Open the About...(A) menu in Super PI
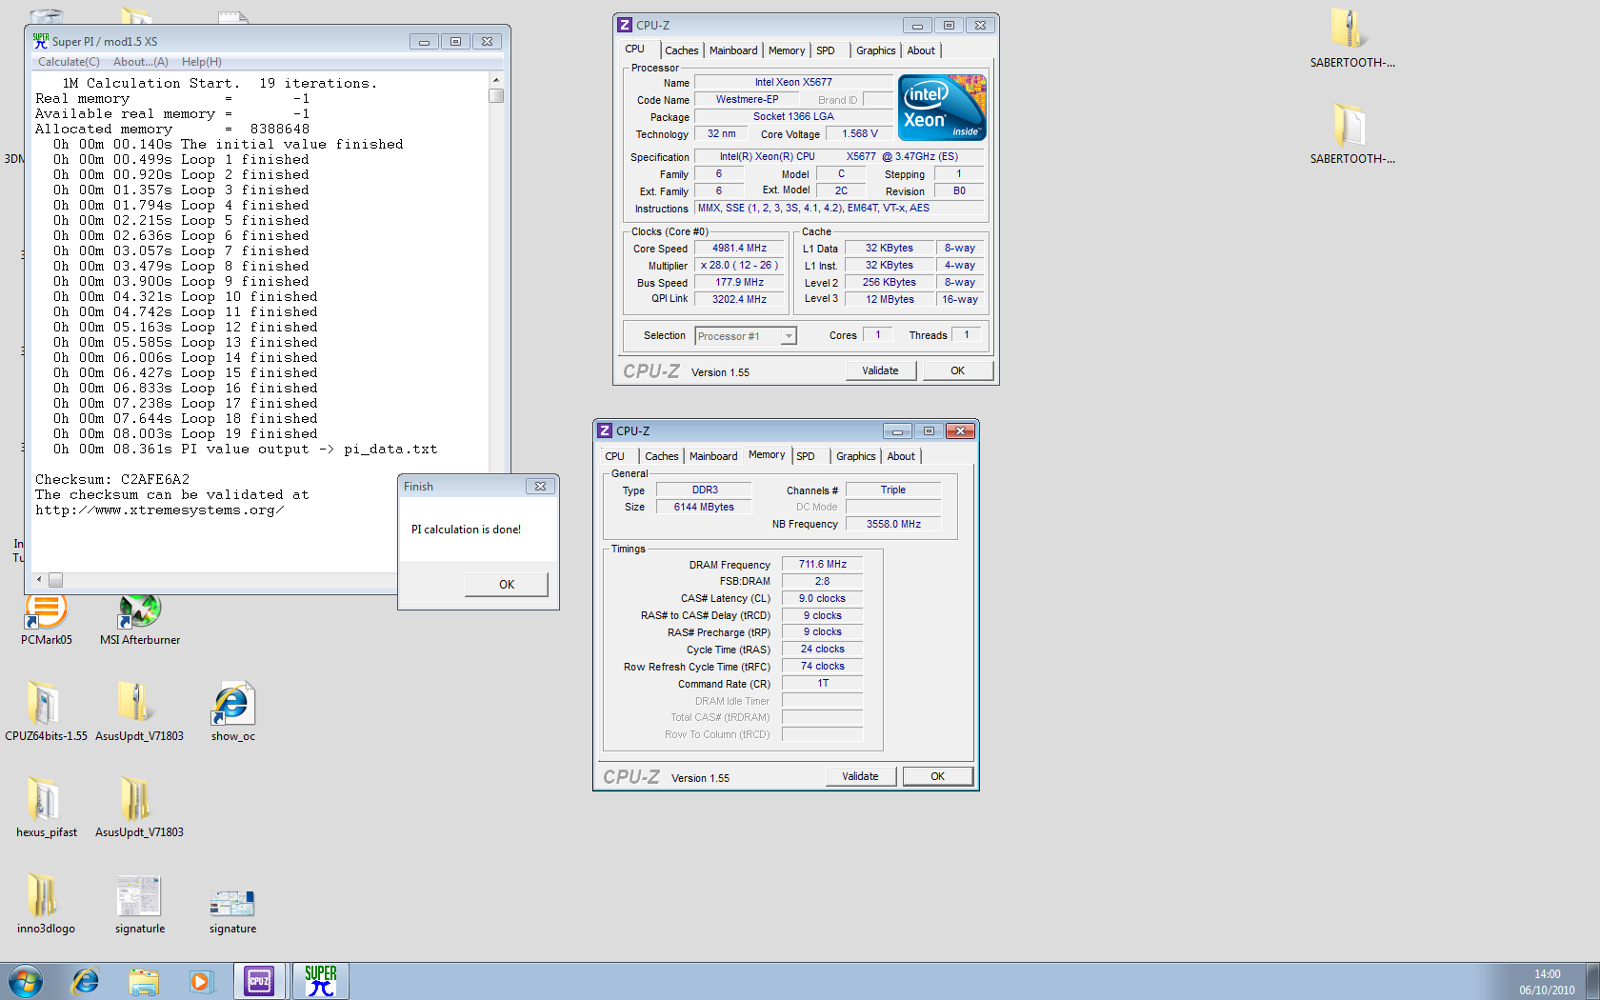 (141, 62)
